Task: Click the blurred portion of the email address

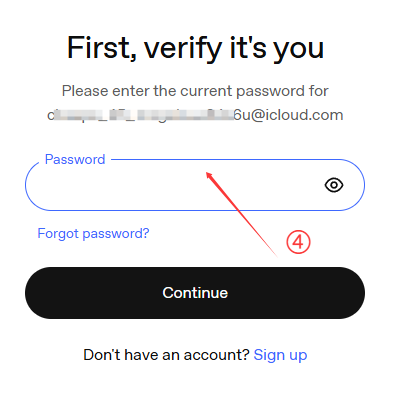Action: tap(143, 115)
